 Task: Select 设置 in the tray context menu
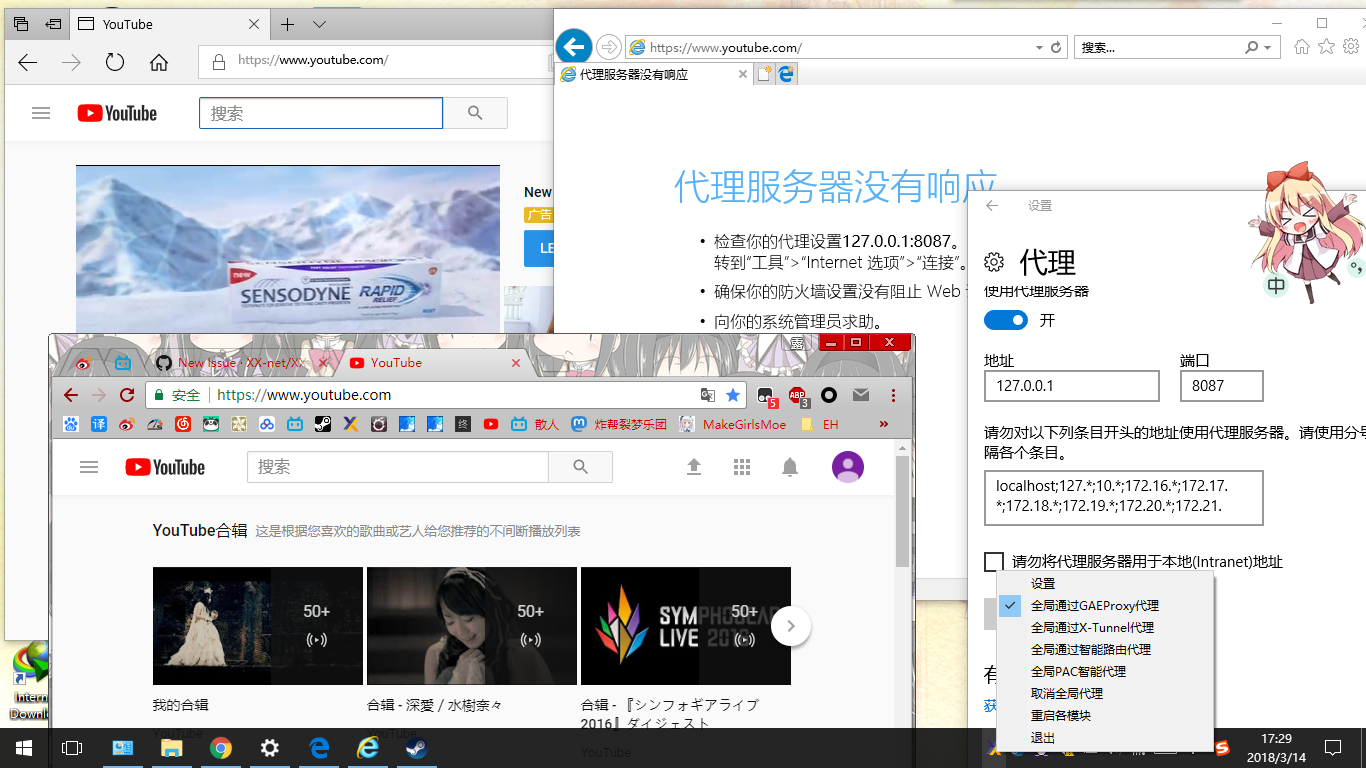[x=1105, y=583]
